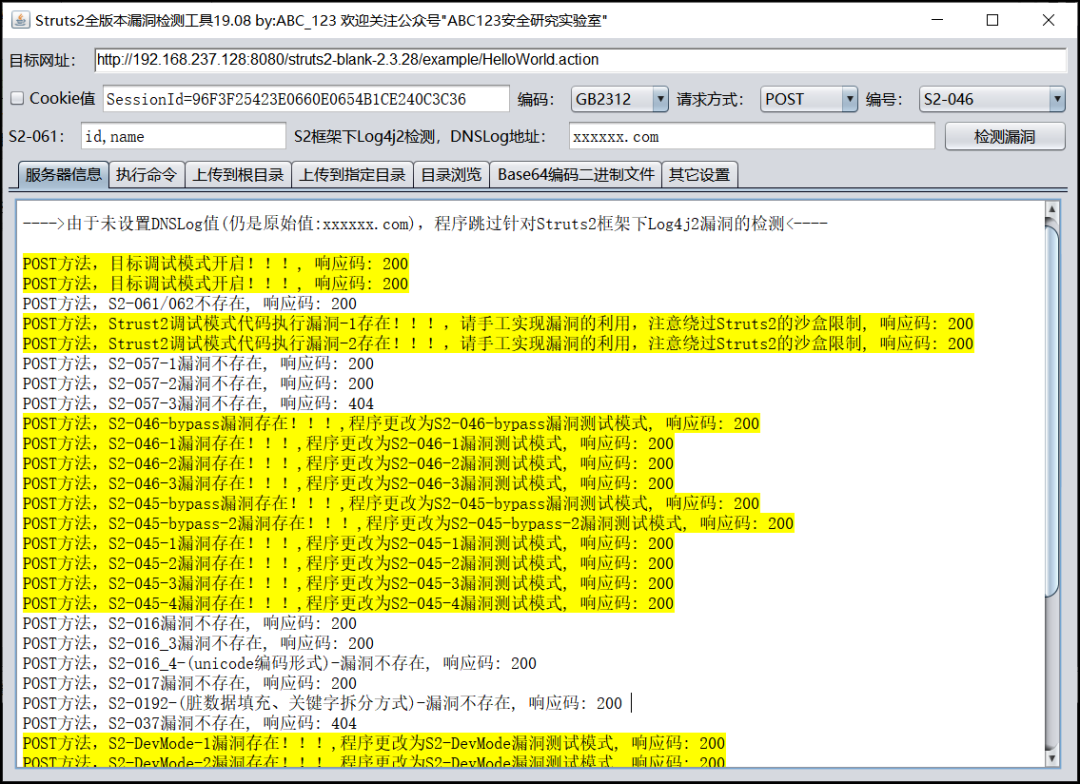Viewport: 1080px width, 784px height.
Task: Click the line 'S2-057-3漏洞不存在' 404
Action: (198, 404)
